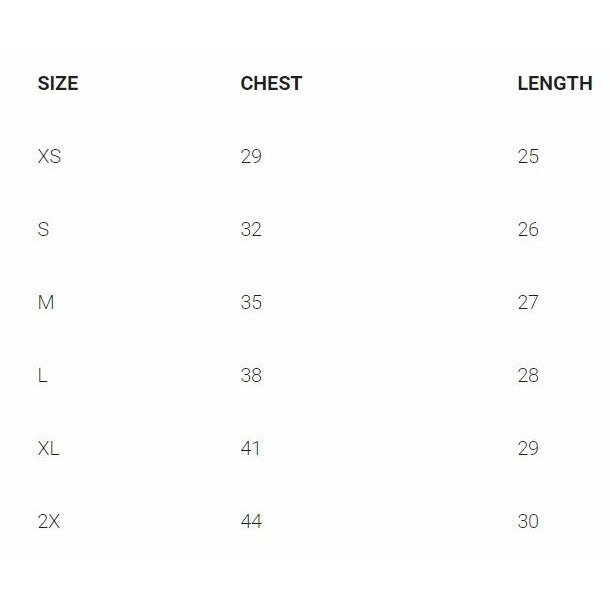Select the 2X size label
This screenshot has width=610, height=610.
click(49, 522)
